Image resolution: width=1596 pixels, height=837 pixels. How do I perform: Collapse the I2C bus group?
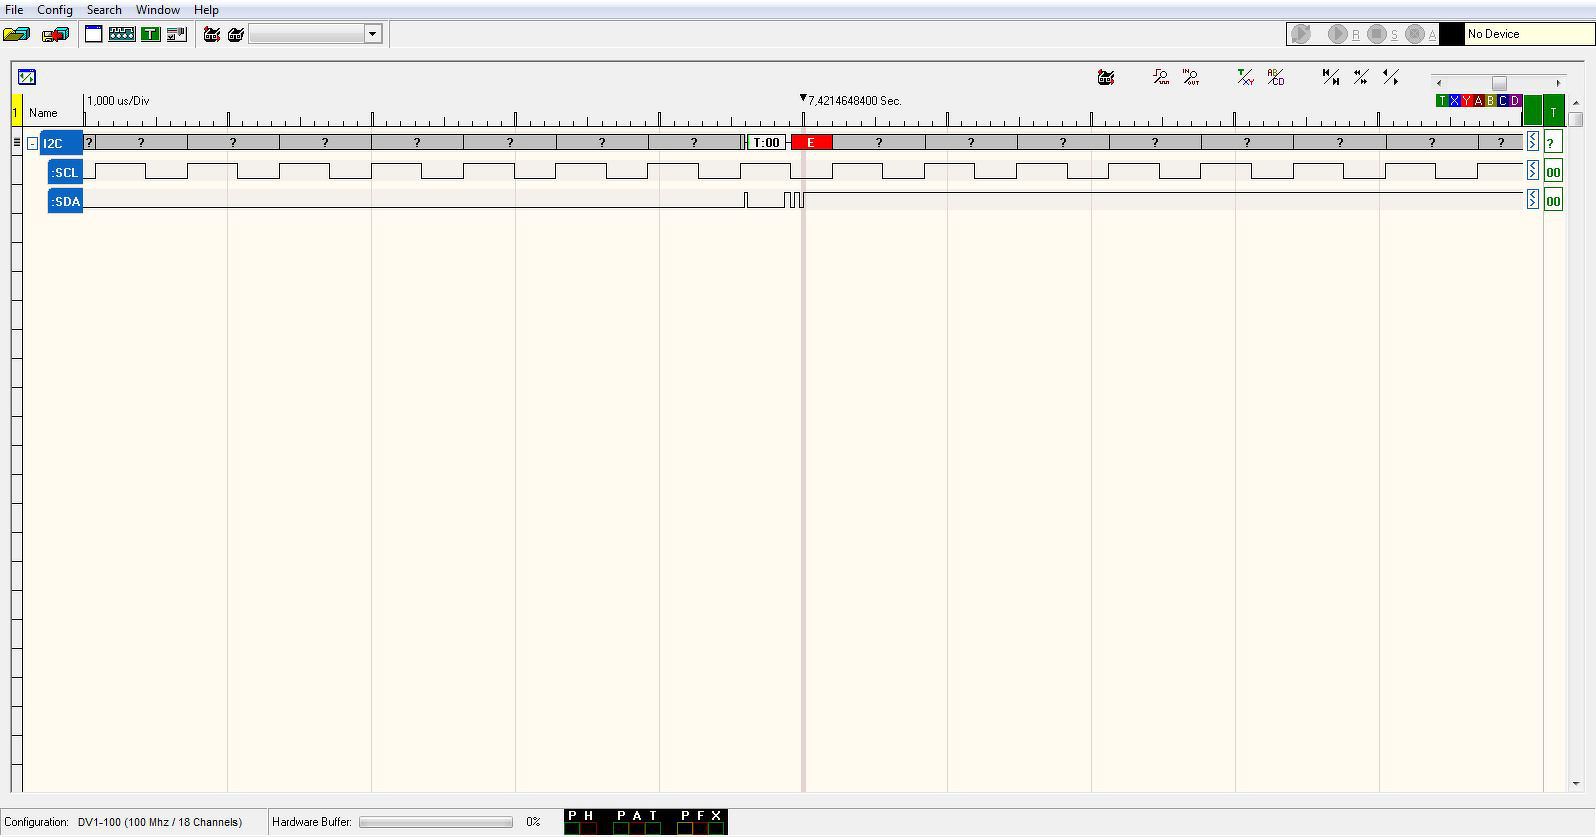32,143
